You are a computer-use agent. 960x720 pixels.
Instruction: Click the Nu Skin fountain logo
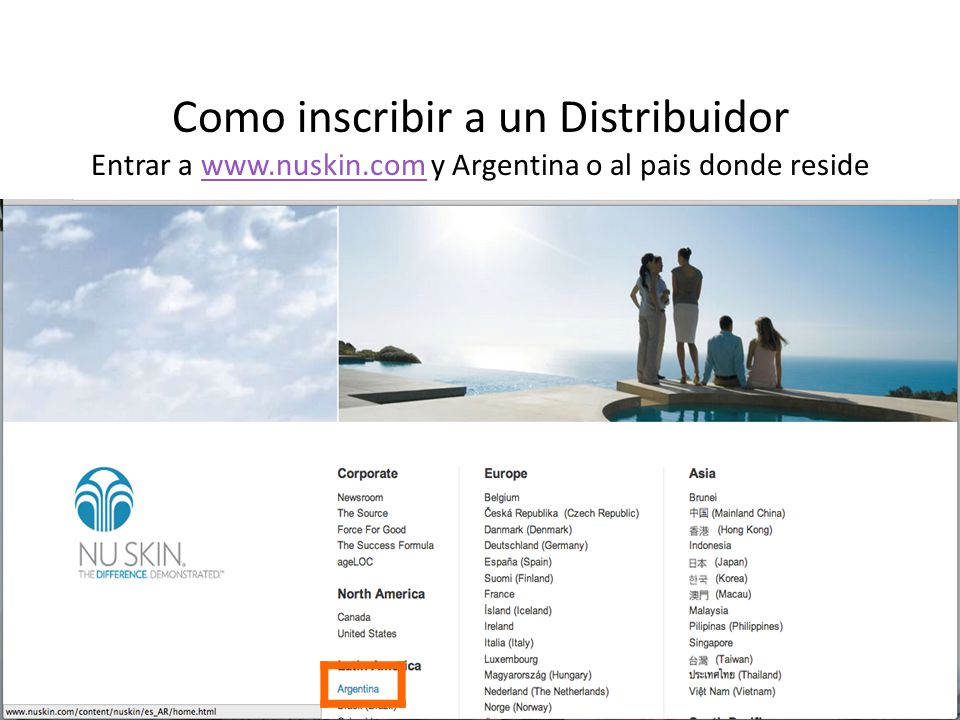(x=104, y=499)
